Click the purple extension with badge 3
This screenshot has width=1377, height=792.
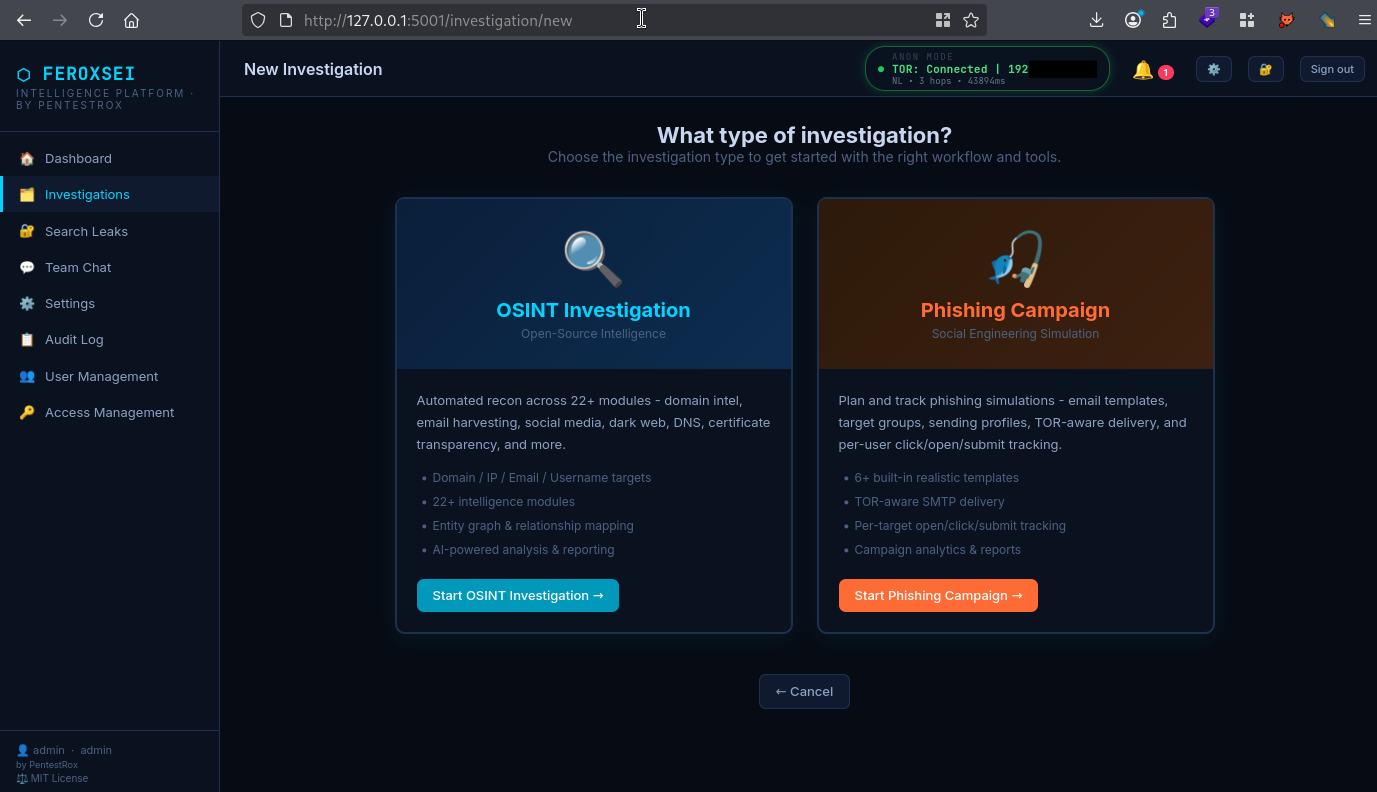coord(1209,19)
